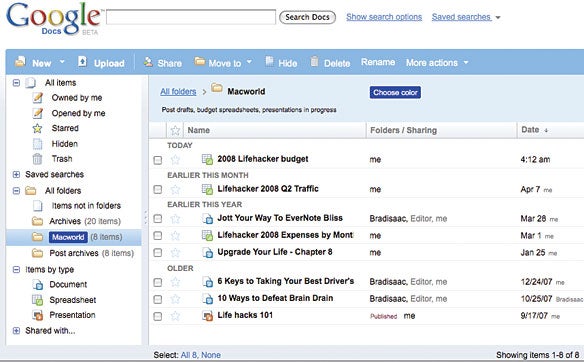Viewport: 584px width, 362px height.
Task: Expand the Saved searches tree node
Action: point(16,174)
